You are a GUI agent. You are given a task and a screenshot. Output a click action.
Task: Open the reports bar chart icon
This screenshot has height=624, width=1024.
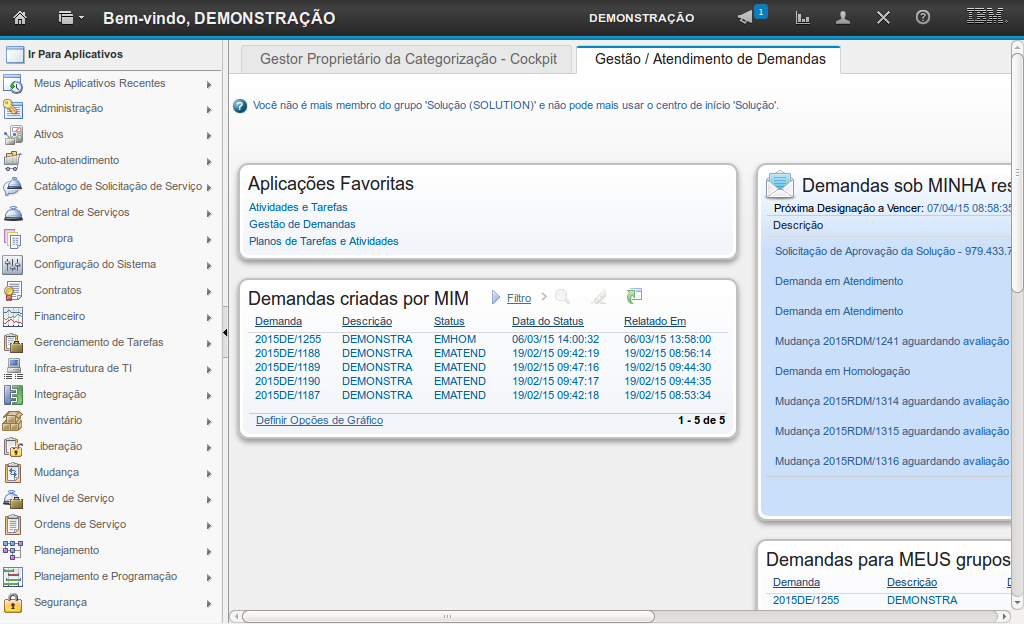point(802,17)
